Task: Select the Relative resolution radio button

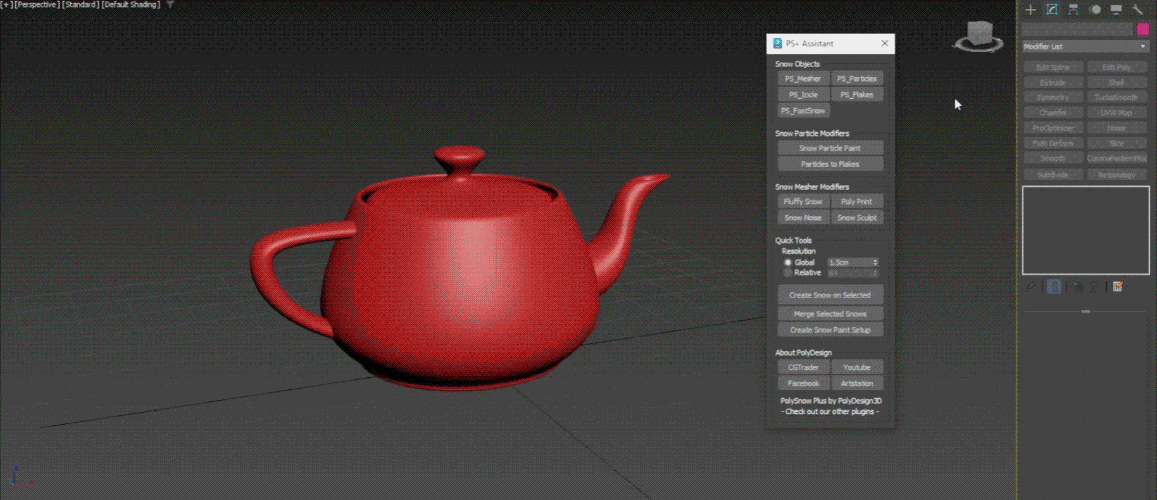Action: pos(787,273)
